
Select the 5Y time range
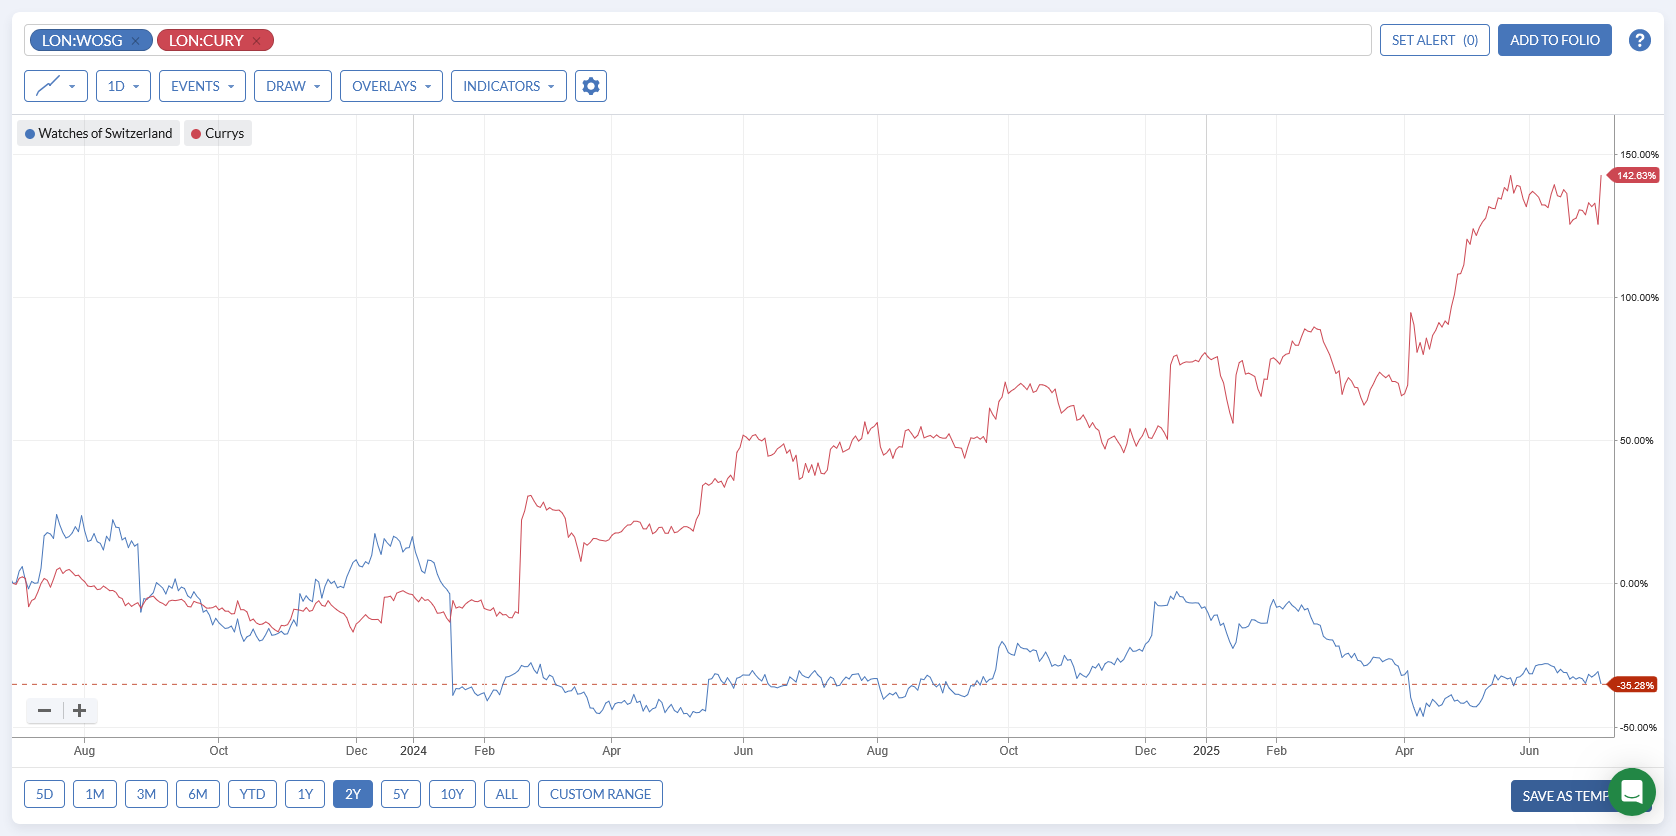point(401,794)
